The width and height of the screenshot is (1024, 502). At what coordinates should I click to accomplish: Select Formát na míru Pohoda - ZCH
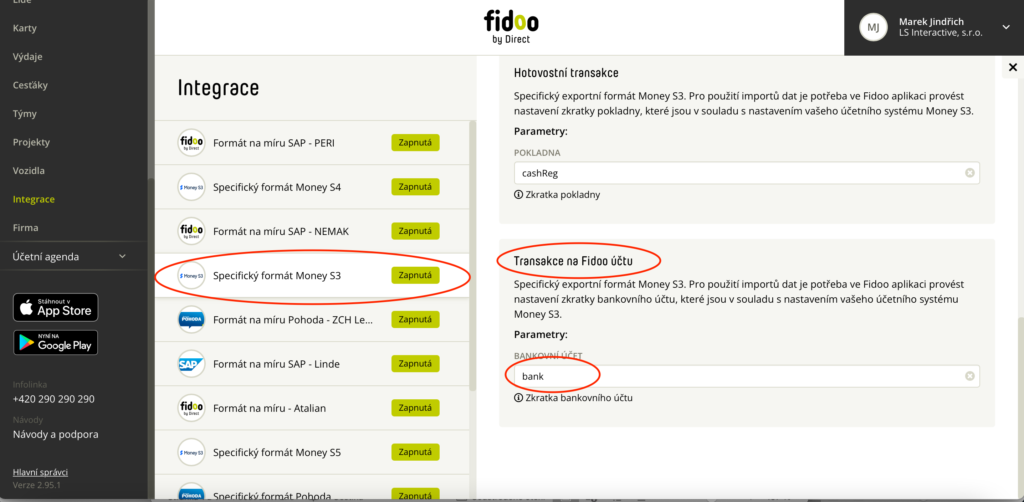tap(293, 319)
